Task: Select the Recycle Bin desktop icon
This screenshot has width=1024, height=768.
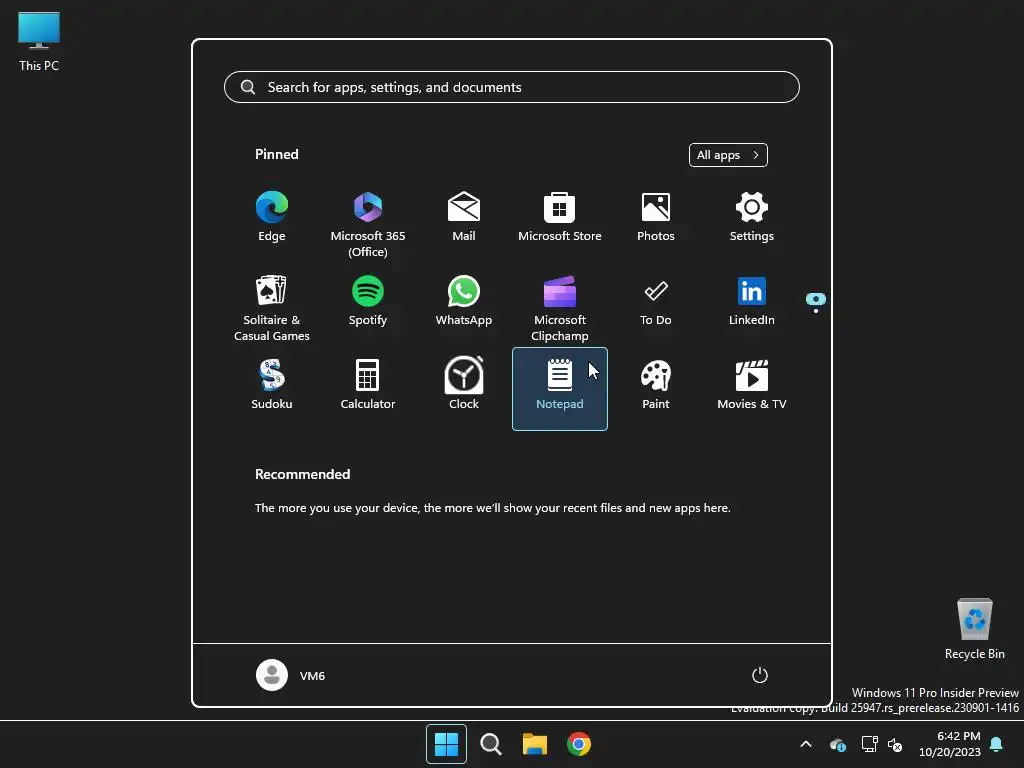Action: pyautogui.click(x=974, y=629)
